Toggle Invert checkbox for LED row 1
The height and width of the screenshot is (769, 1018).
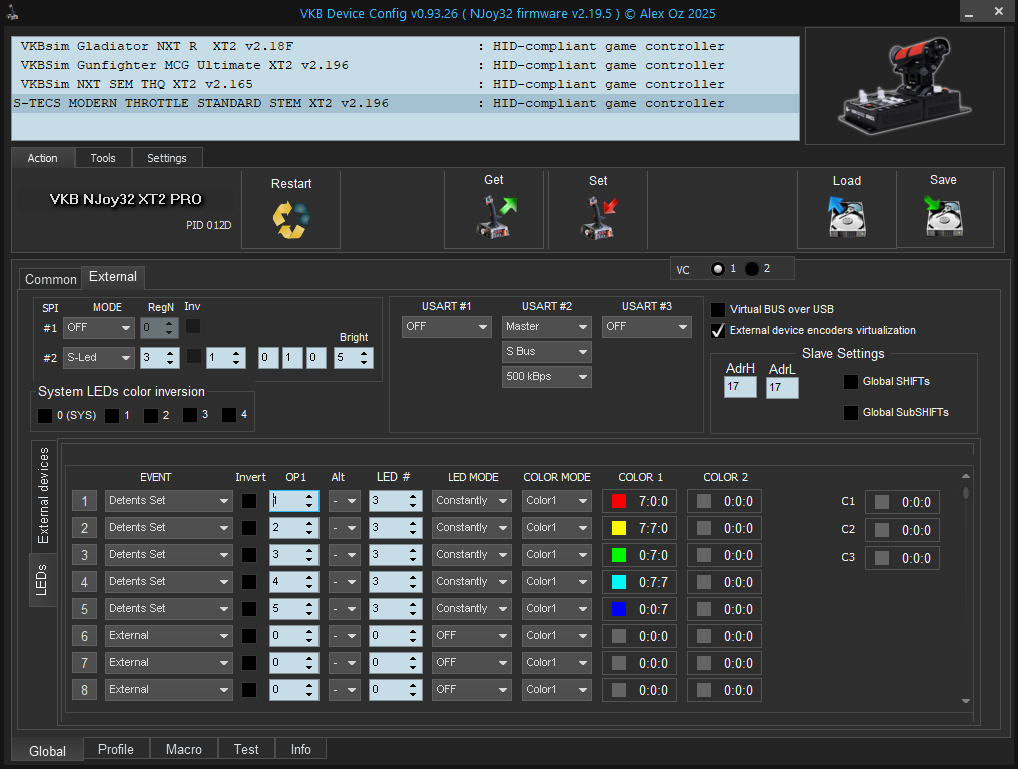(x=249, y=501)
